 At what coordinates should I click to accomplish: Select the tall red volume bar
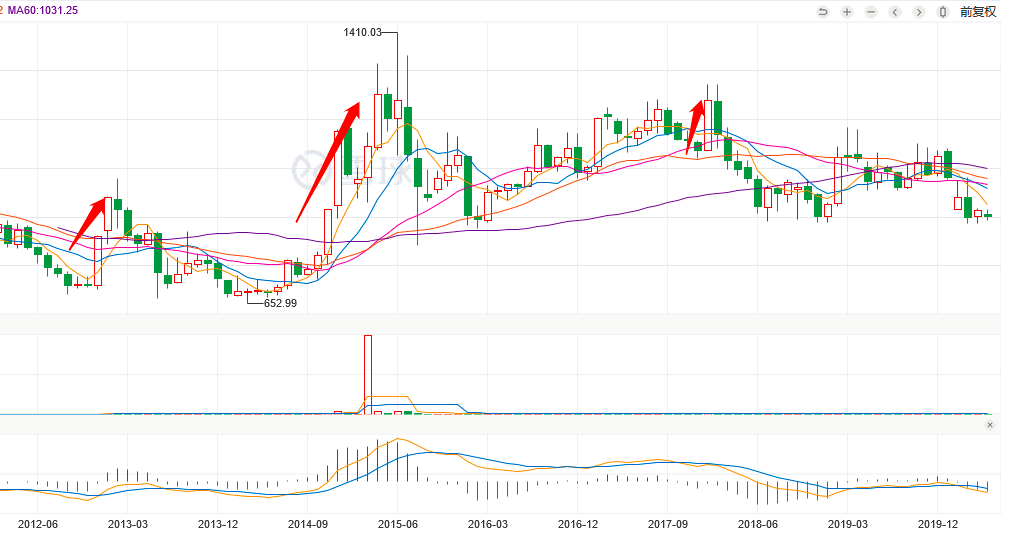367,372
